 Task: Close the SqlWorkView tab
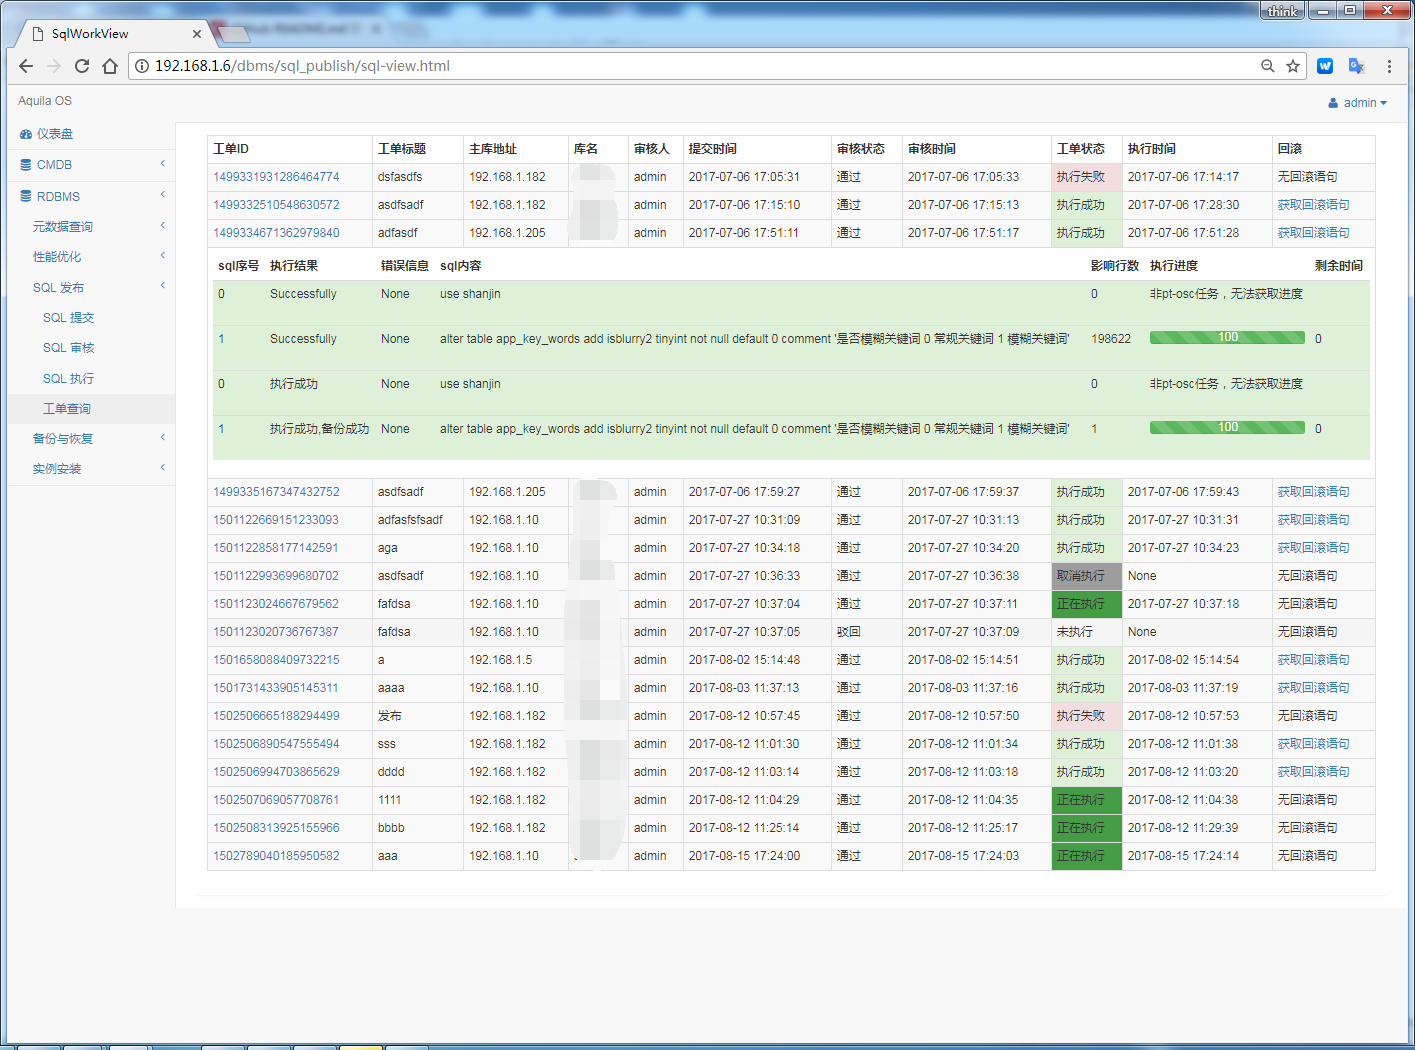[197, 34]
